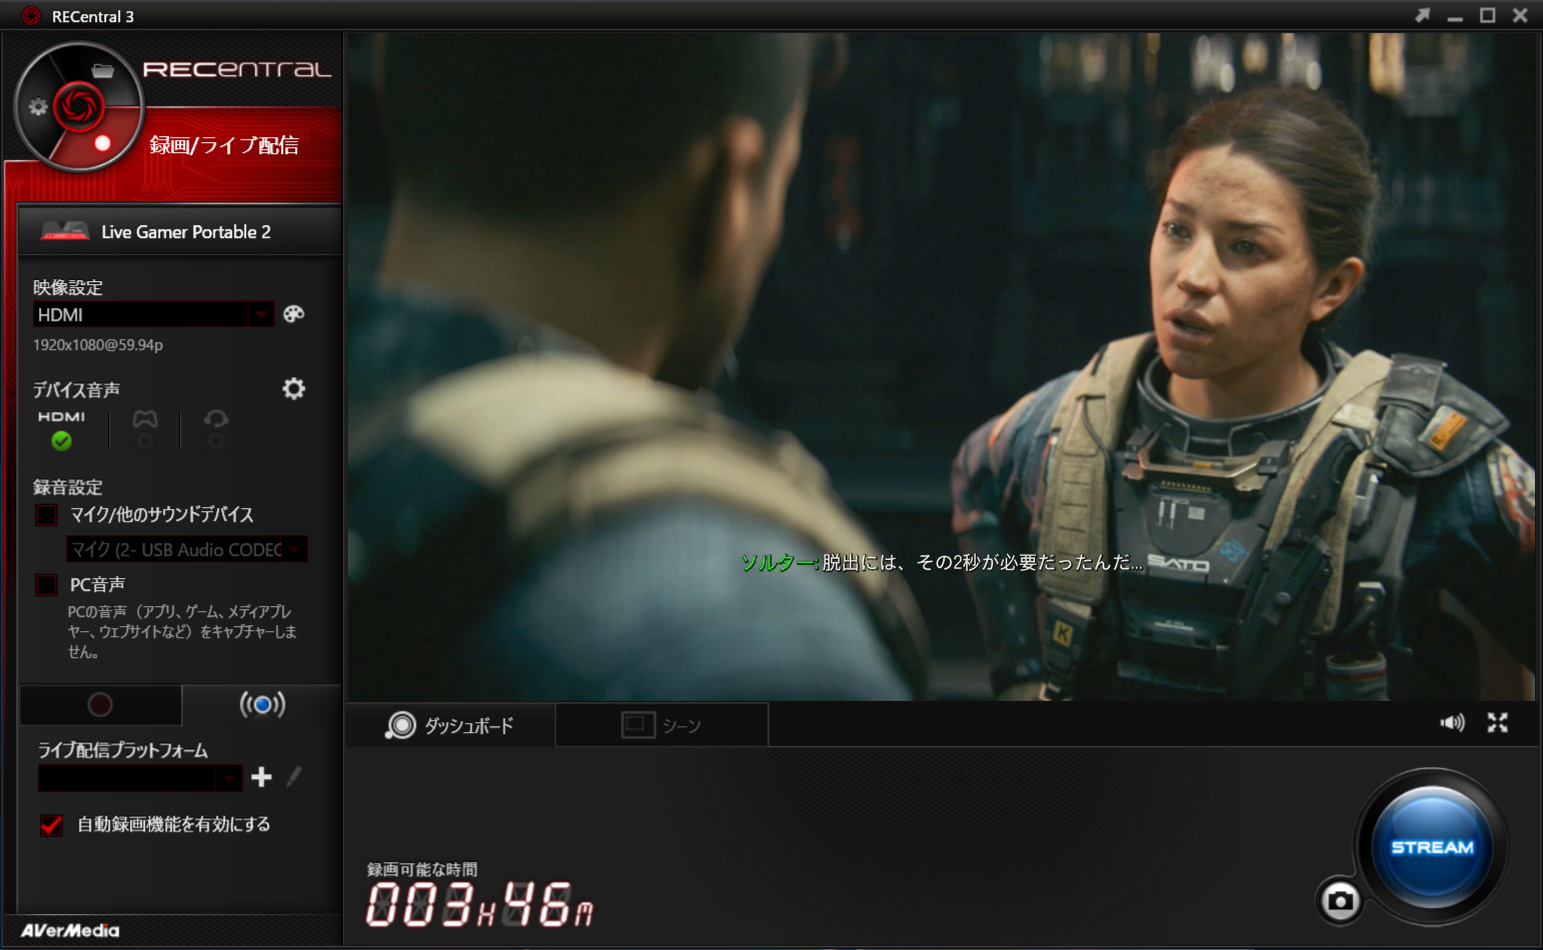This screenshot has width=1543, height=950.
Task: Take a snapshot with the camera icon
Action: 1340,901
